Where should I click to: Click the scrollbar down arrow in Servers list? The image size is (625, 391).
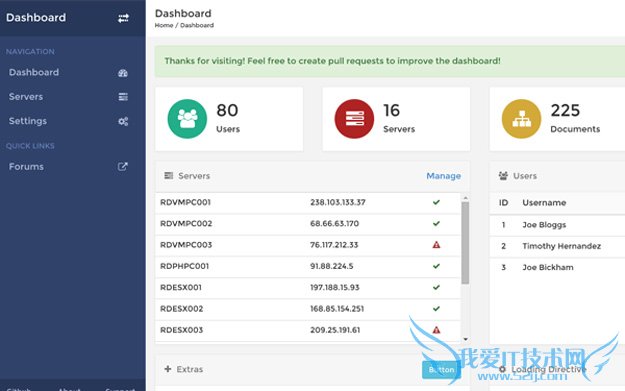pyautogui.click(x=465, y=339)
